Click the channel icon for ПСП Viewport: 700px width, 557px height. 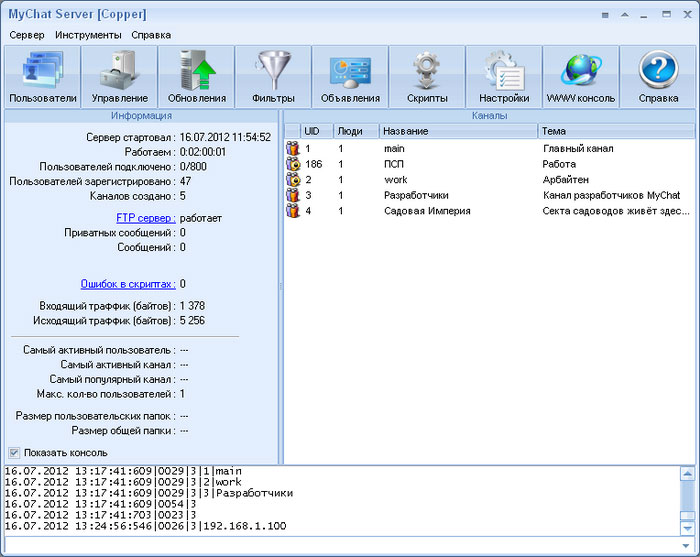(293, 164)
